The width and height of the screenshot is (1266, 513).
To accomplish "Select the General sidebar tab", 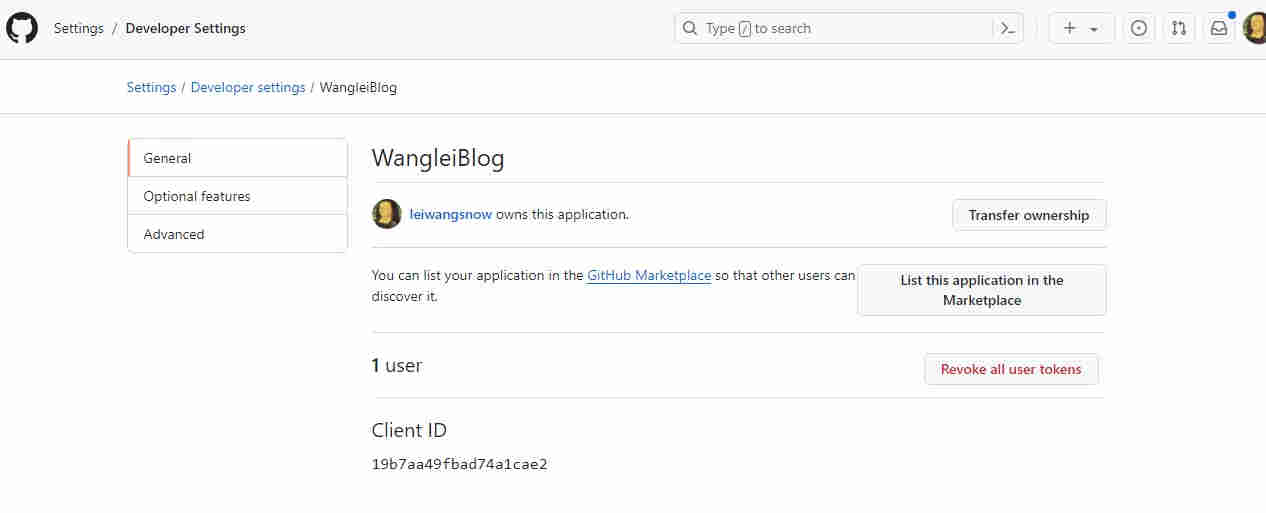I will pyautogui.click(x=238, y=158).
